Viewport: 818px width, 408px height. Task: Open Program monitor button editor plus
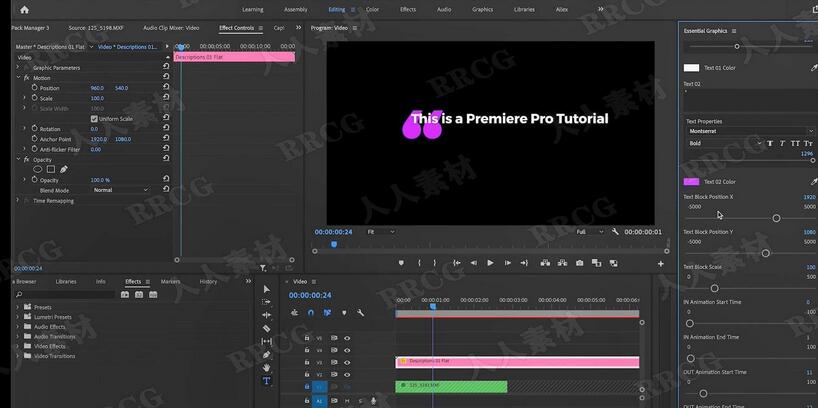pos(660,264)
